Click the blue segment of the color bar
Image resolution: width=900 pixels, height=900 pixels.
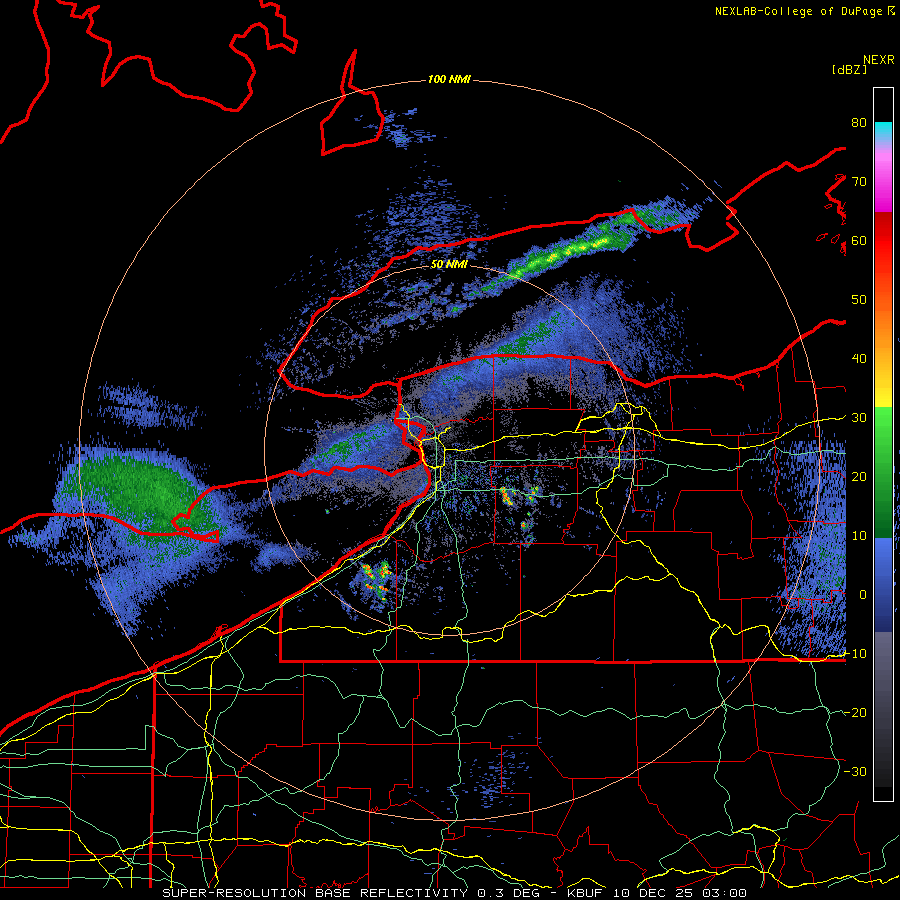coord(883,585)
